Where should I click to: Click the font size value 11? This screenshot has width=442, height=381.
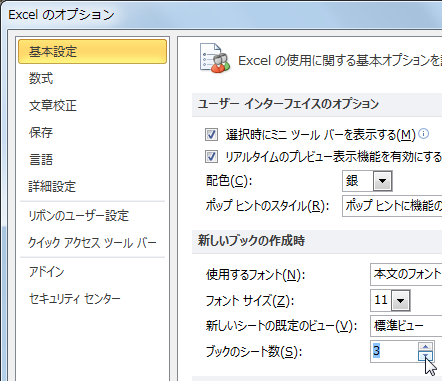381,300
